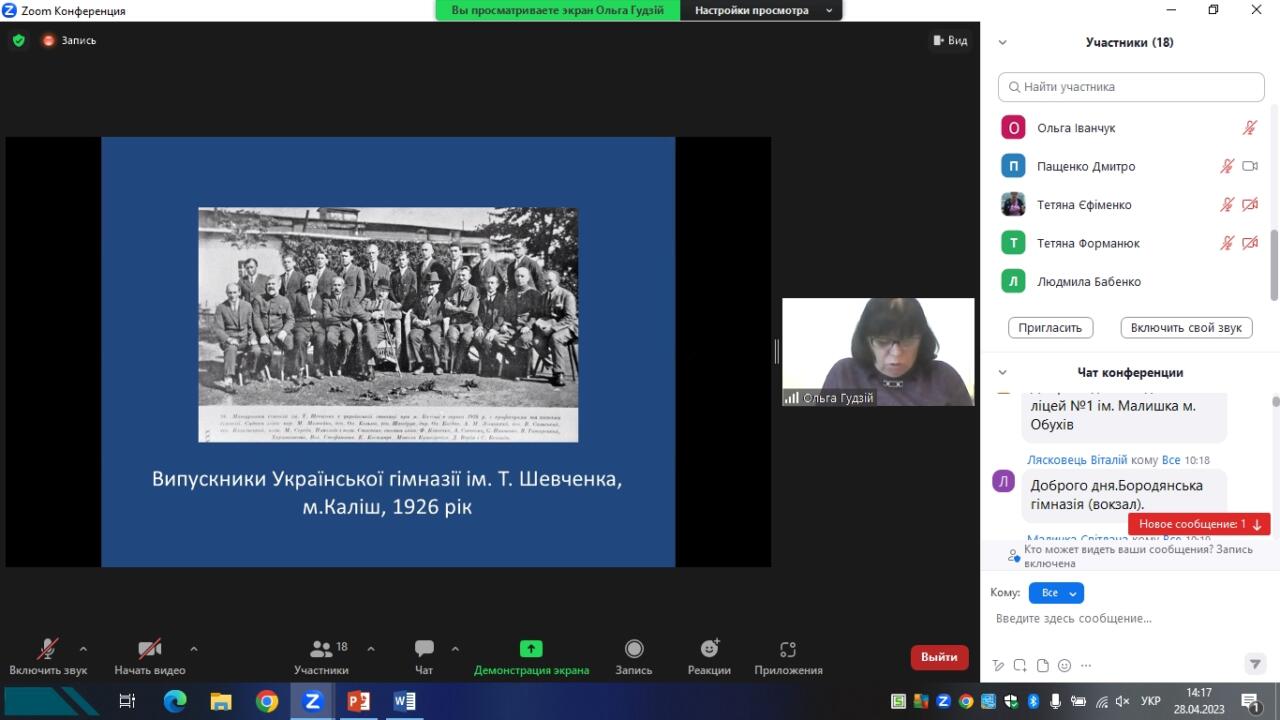The height and width of the screenshot is (720, 1280).
Task: Click muted mic icon for Пащенко Дмитро
Action: coord(1227,166)
